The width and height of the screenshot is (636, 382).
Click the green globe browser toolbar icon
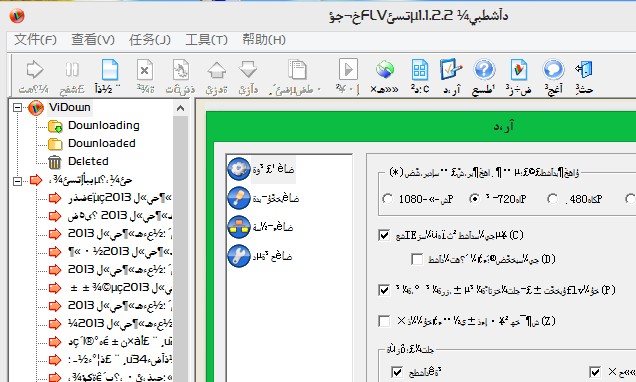385,70
